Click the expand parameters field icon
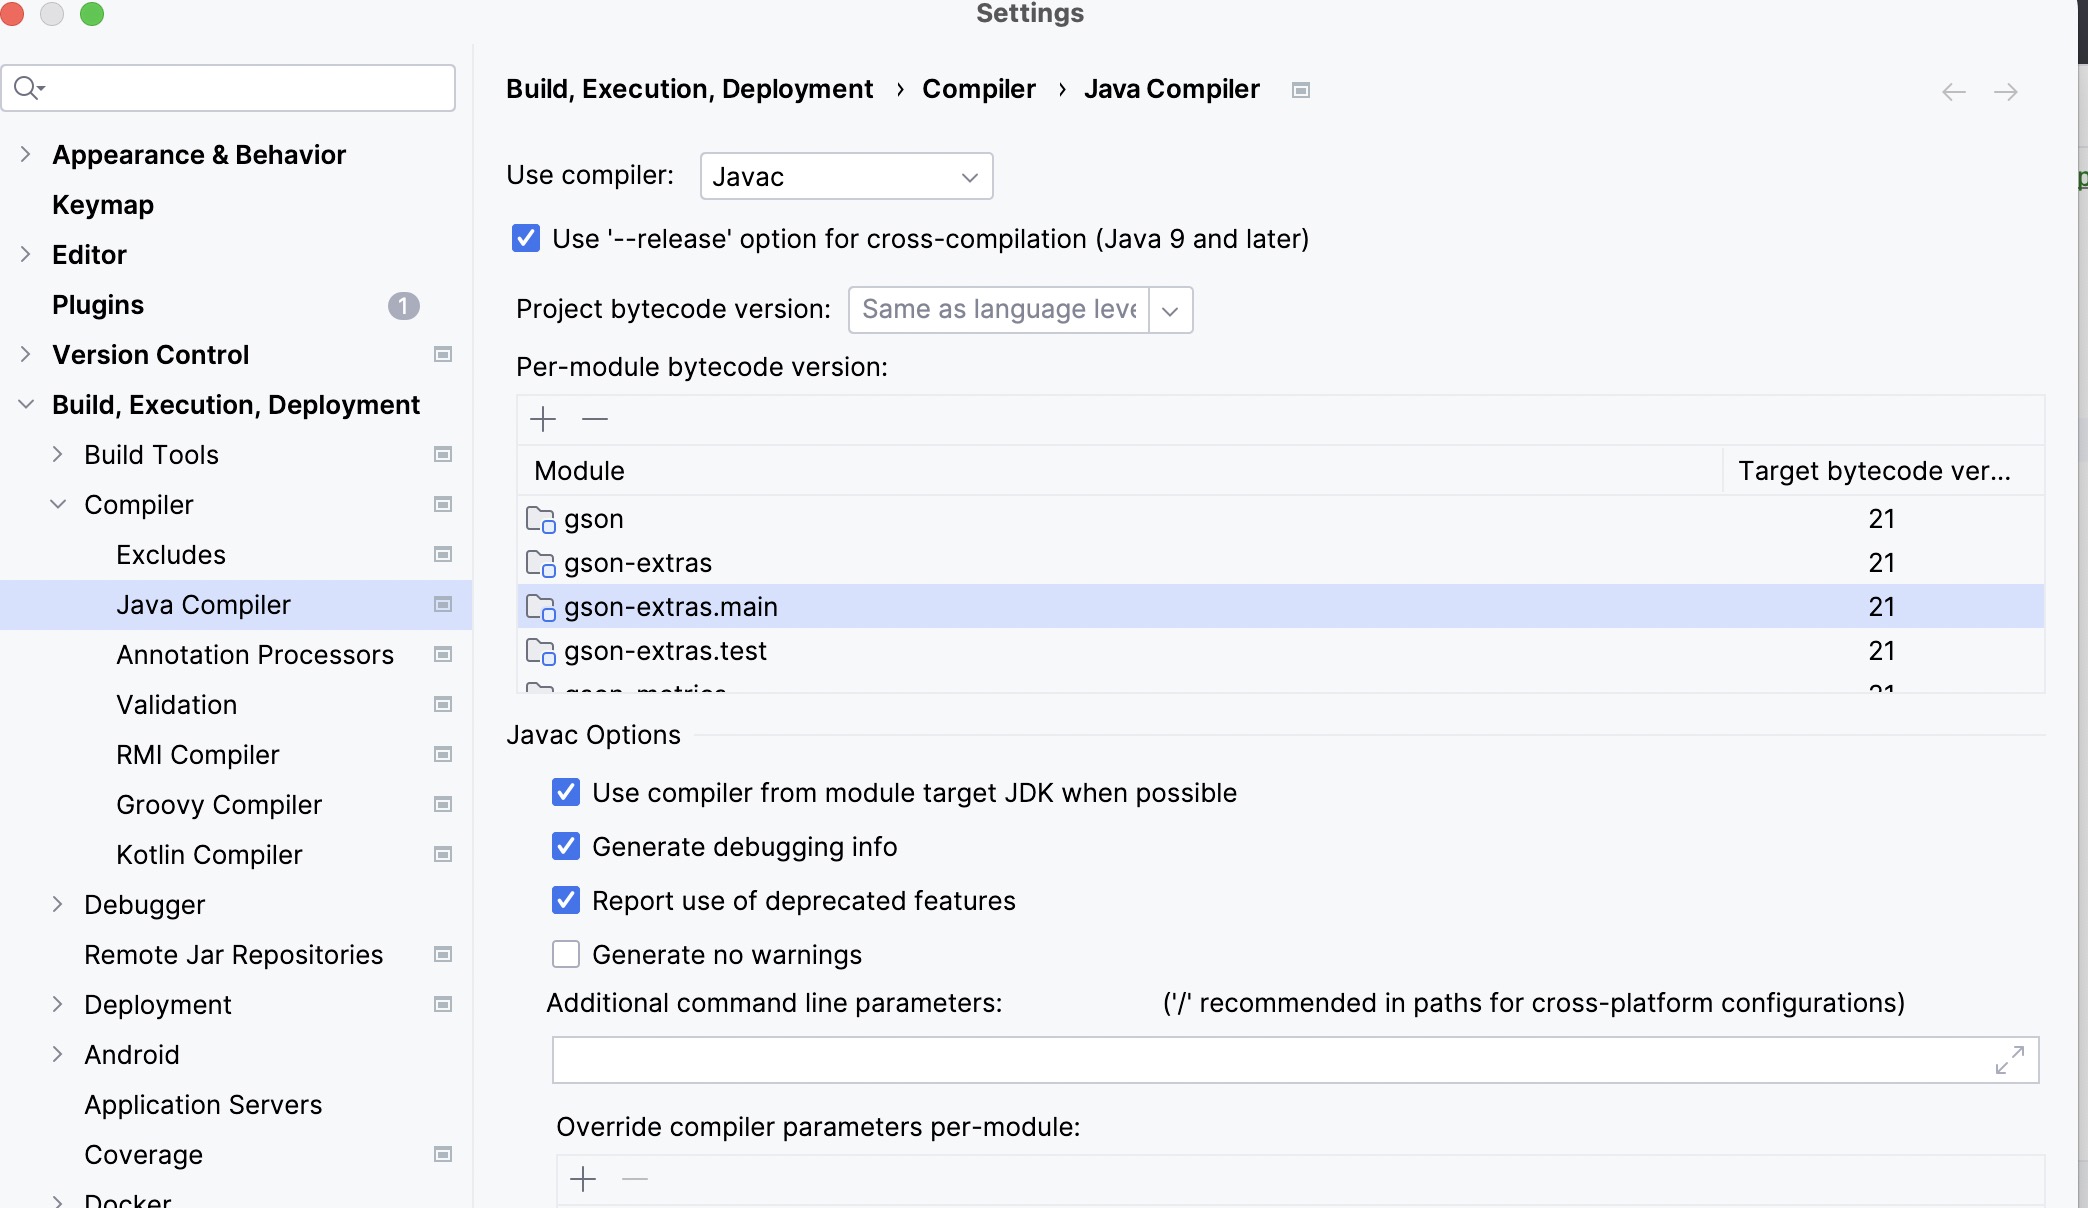The image size is (2088, 1208). click(2009, 1060)
